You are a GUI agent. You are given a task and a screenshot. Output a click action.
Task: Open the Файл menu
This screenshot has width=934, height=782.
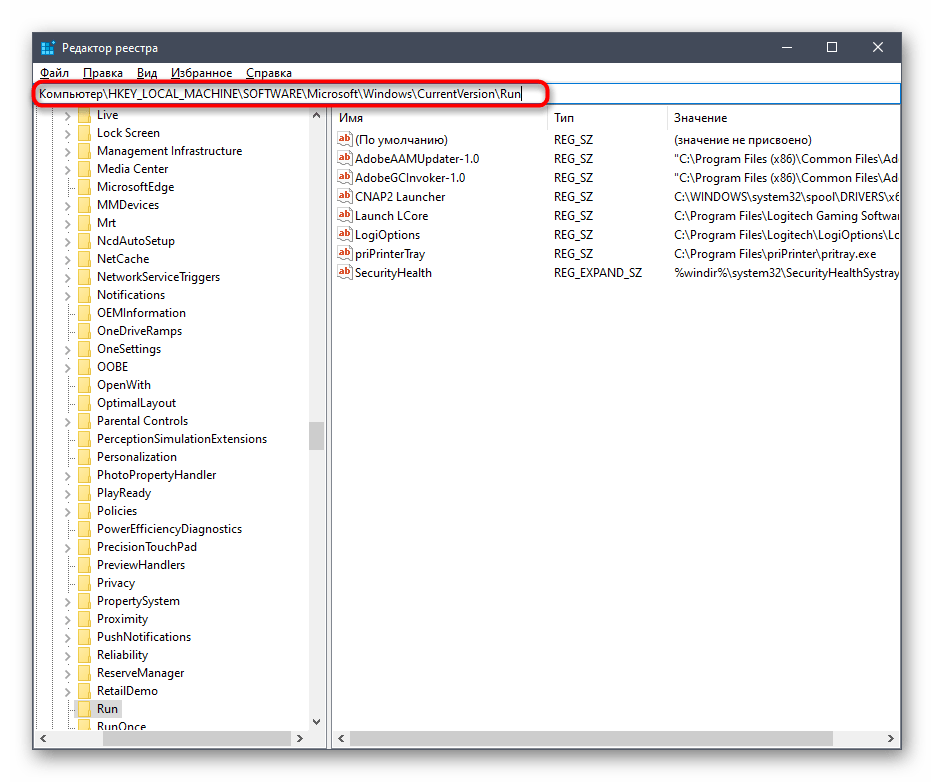(x=54, y=73)
